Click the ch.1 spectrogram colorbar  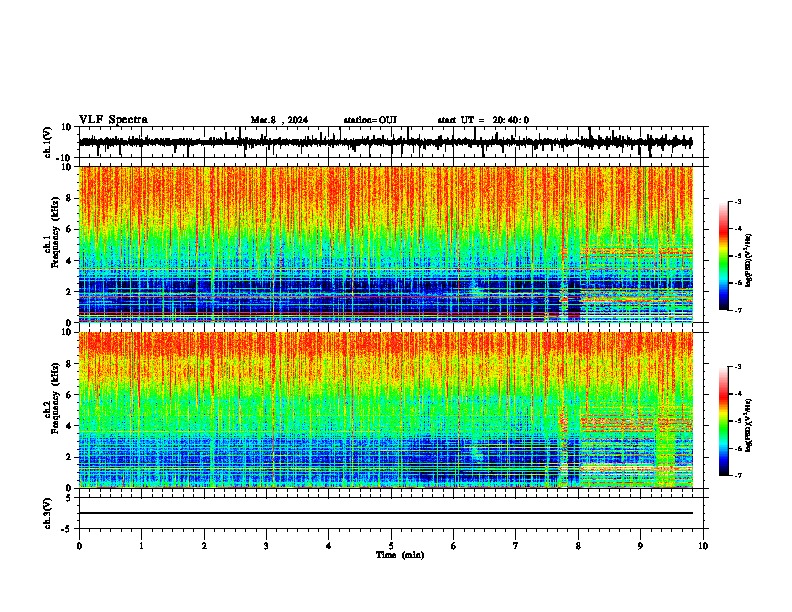click(723, 255)
